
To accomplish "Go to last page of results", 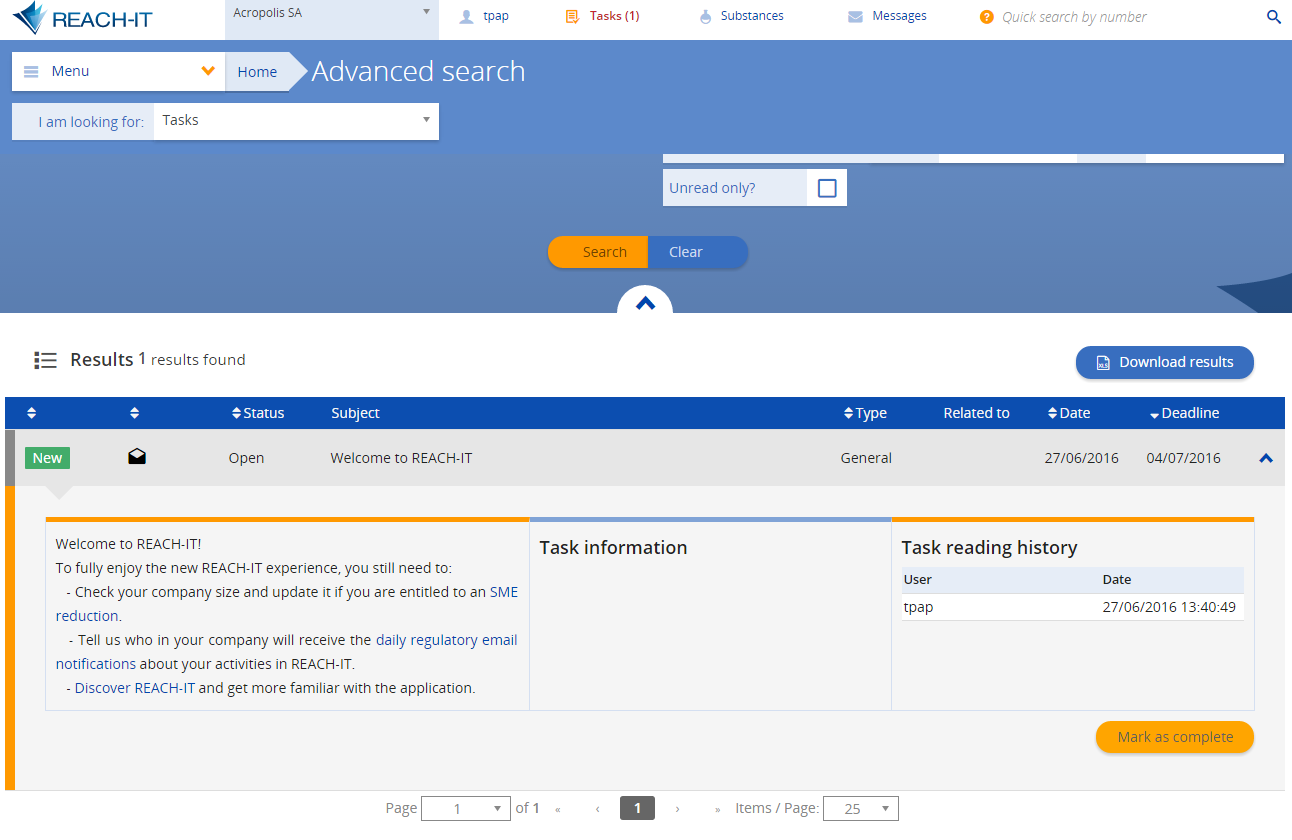I will pos(717,809).
